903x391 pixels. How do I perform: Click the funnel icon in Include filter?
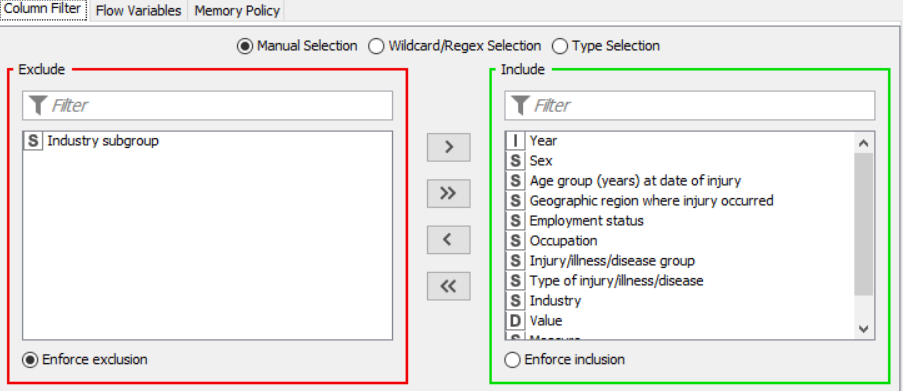coord(520,105)
